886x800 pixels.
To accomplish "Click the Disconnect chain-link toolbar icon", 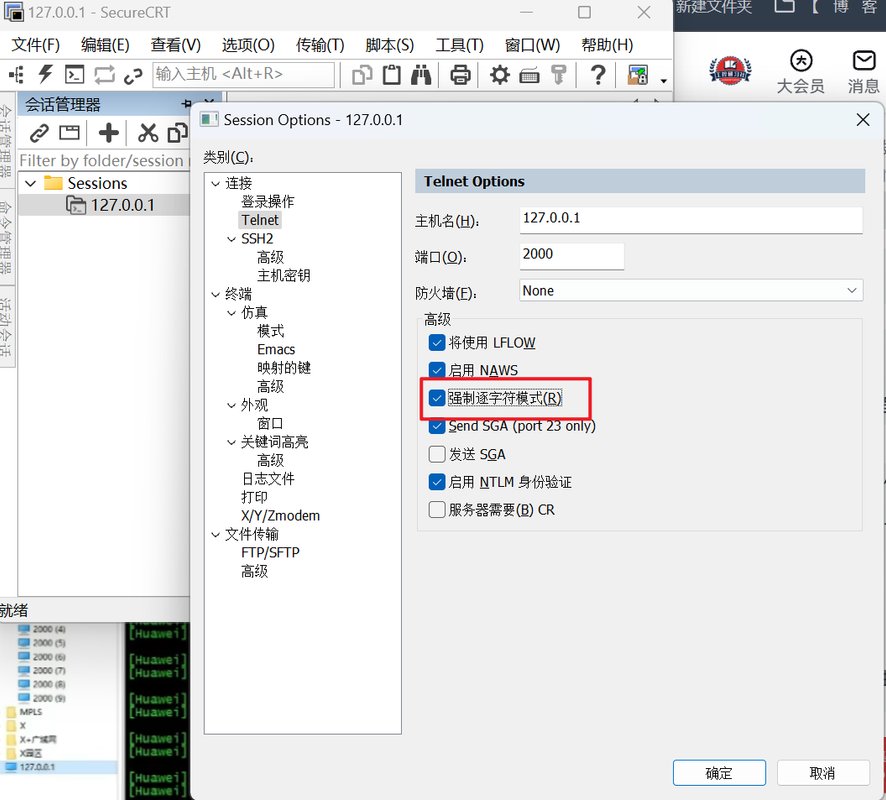I will 133,75.
